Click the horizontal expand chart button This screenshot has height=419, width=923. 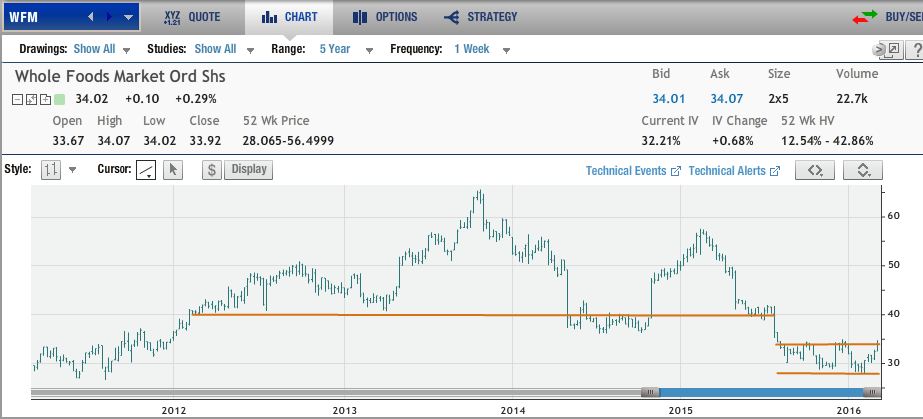815,170
